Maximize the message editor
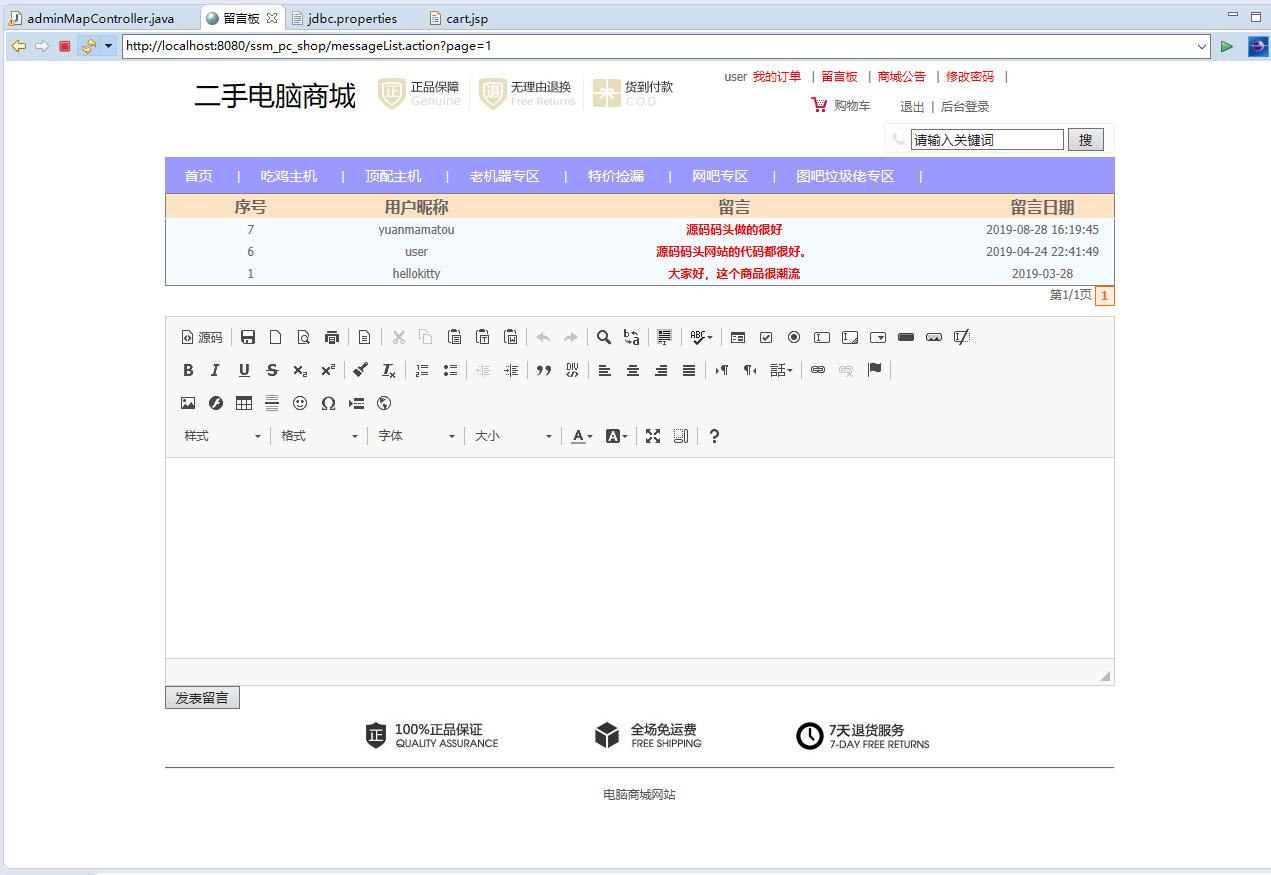The height and width of the screenshot is (875, 1271). 653,435
